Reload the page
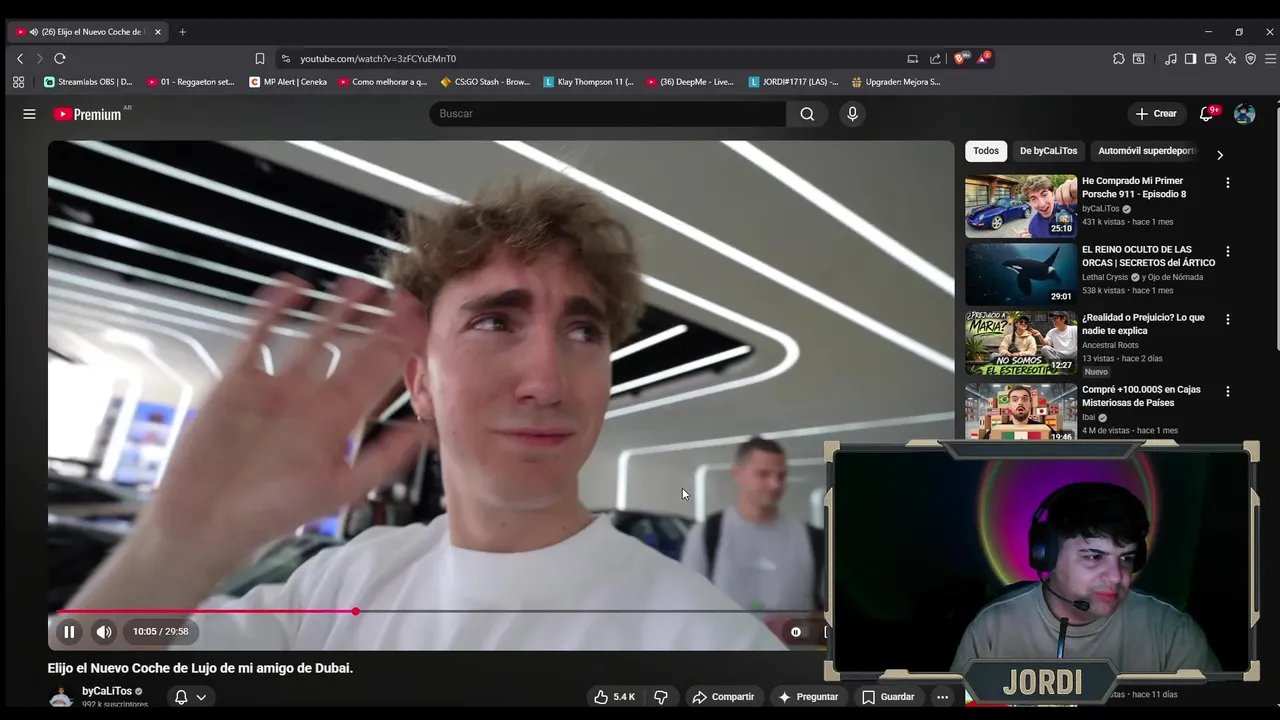Viewport: 1280px width, 720px height. [60, 59]
